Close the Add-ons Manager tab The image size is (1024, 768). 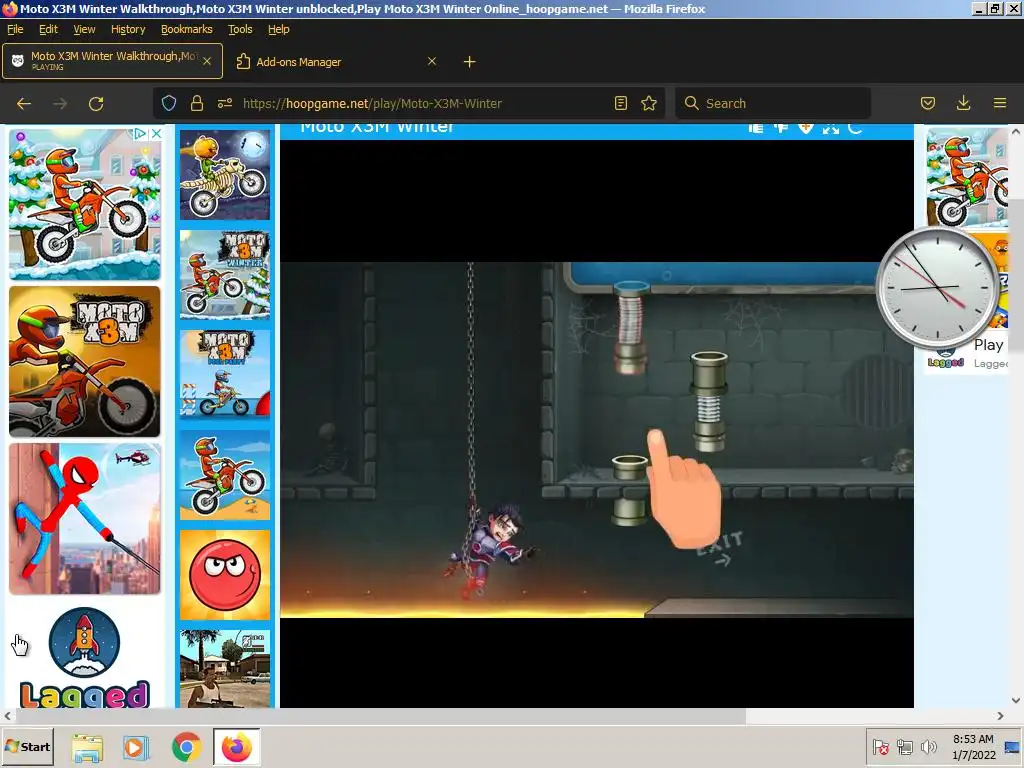pyautogui.click(x=432, y=61)
